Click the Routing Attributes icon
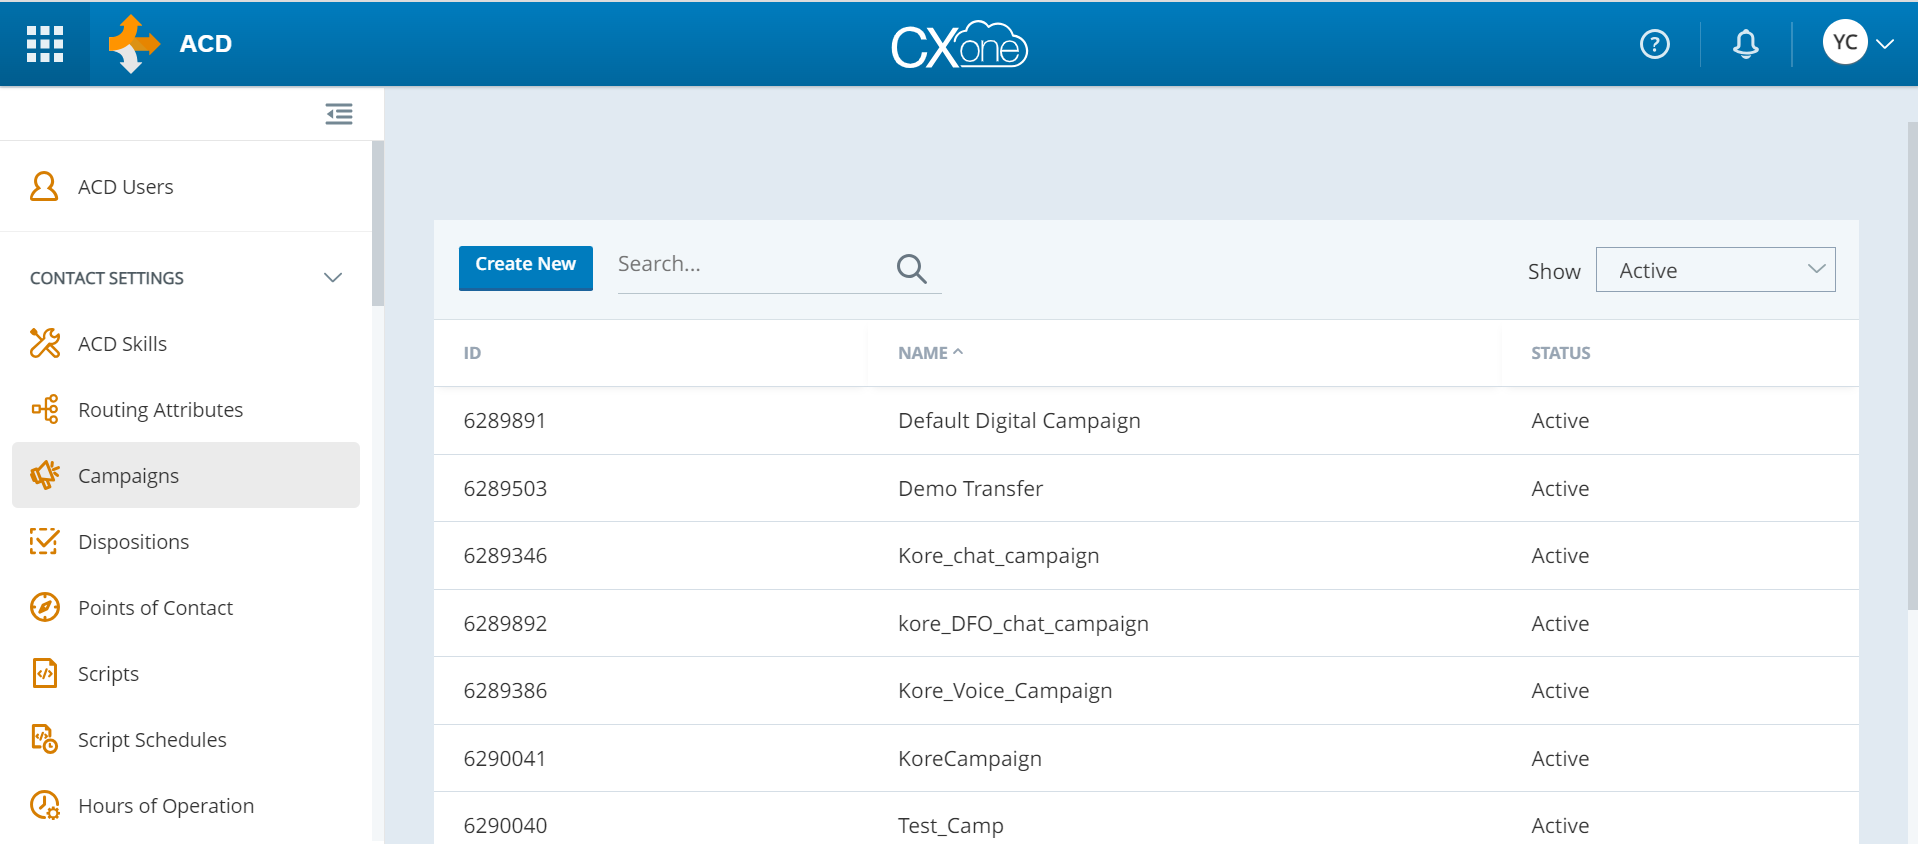Screen dimensions: 1918x844 click(x=45, y=409)
